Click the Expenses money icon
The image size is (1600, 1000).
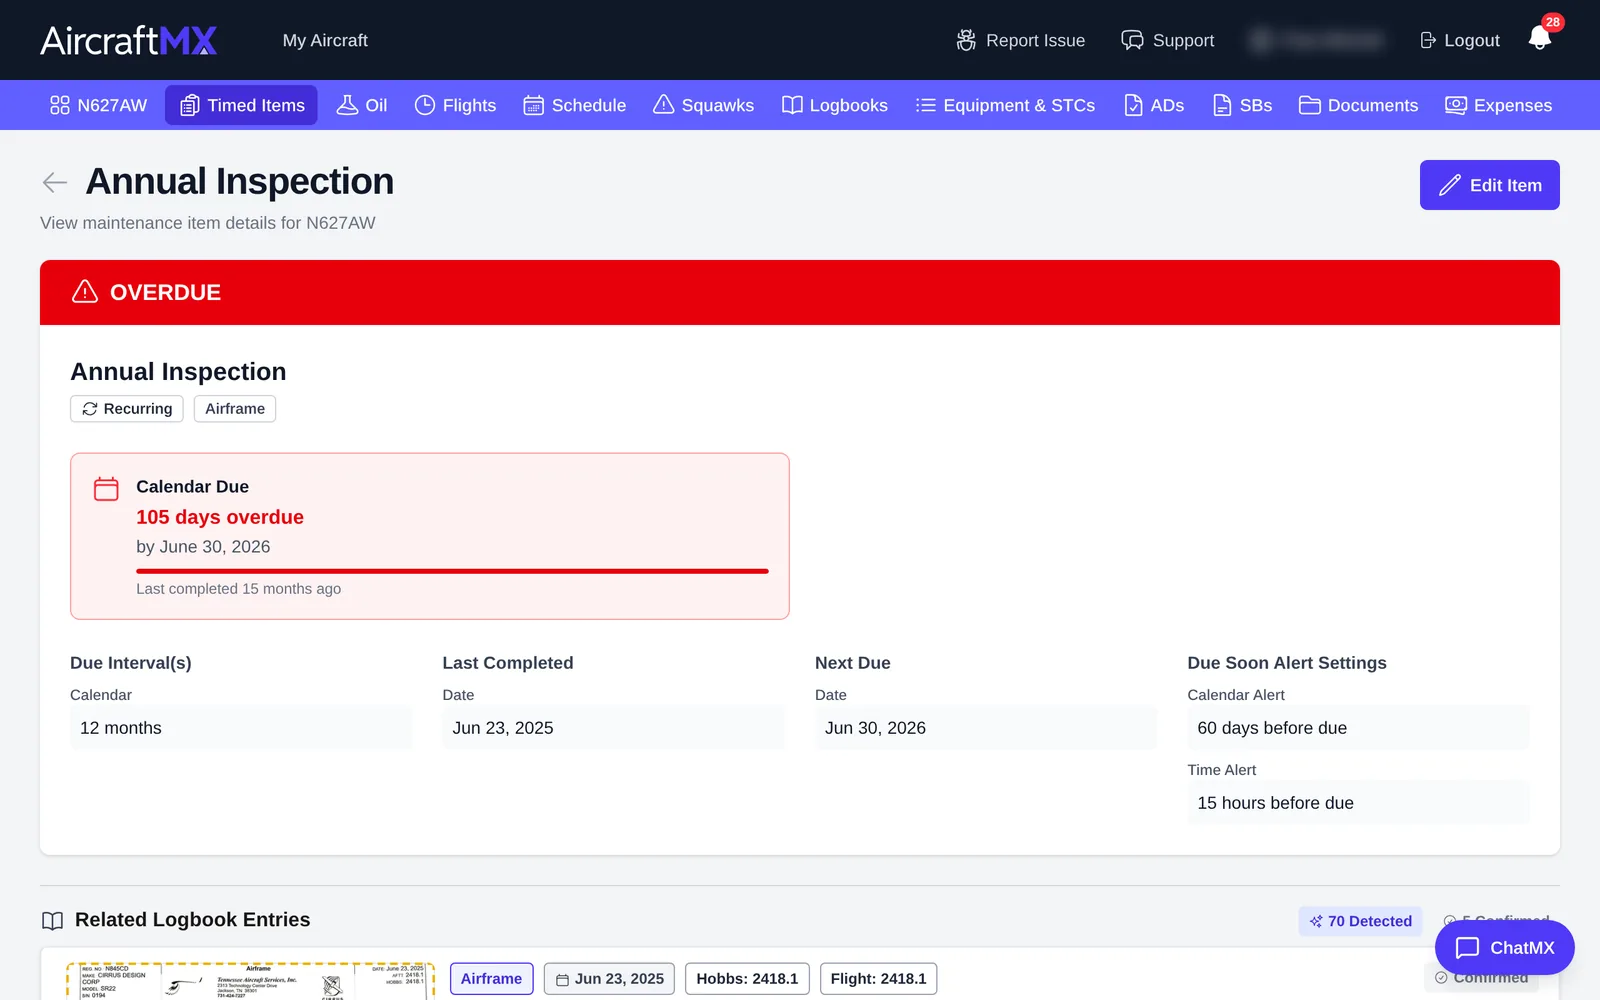[x=1456, y=105]
